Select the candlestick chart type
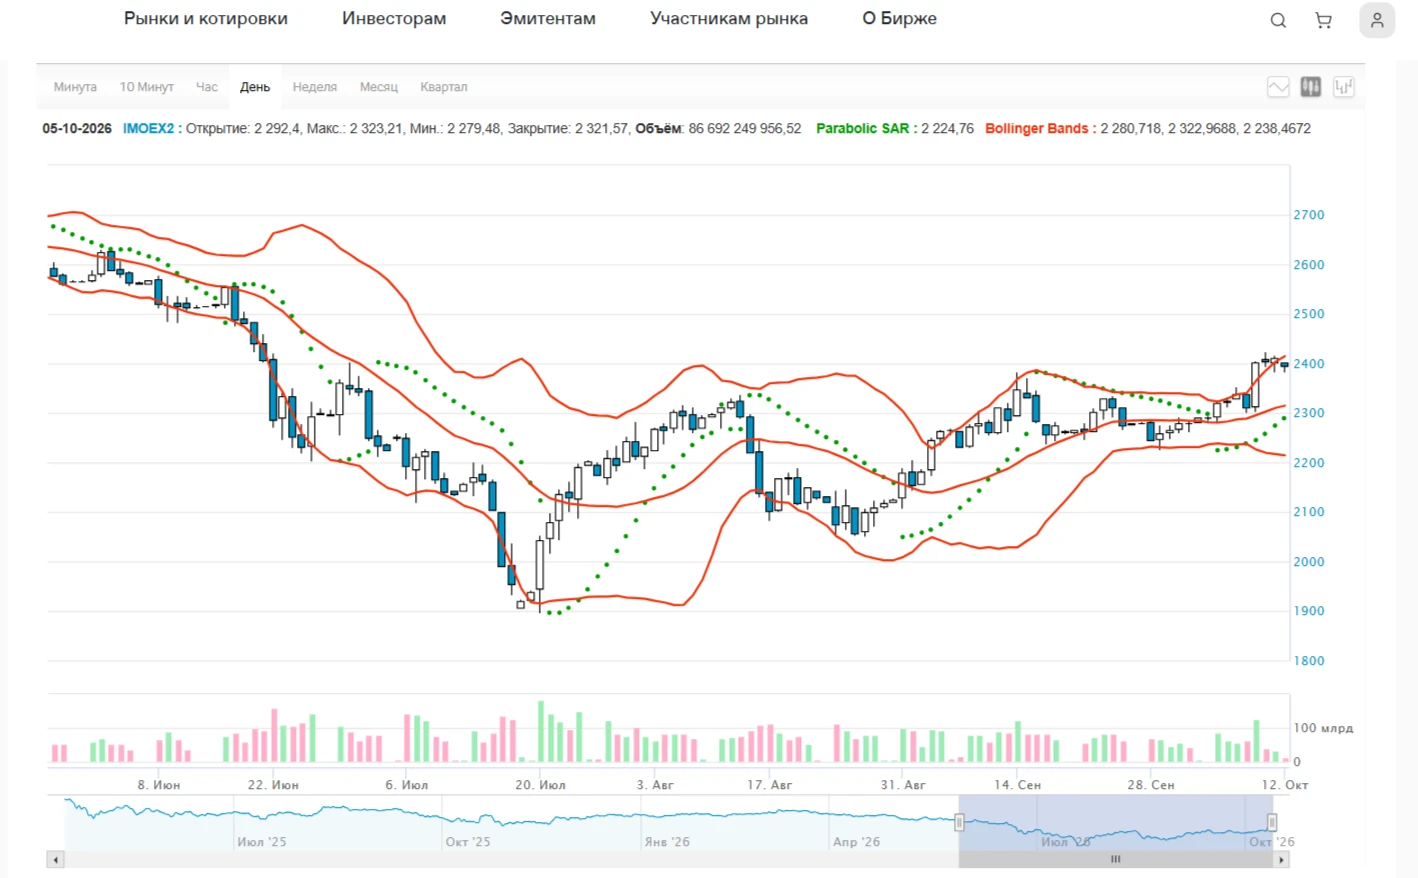 coord(1311,87)
